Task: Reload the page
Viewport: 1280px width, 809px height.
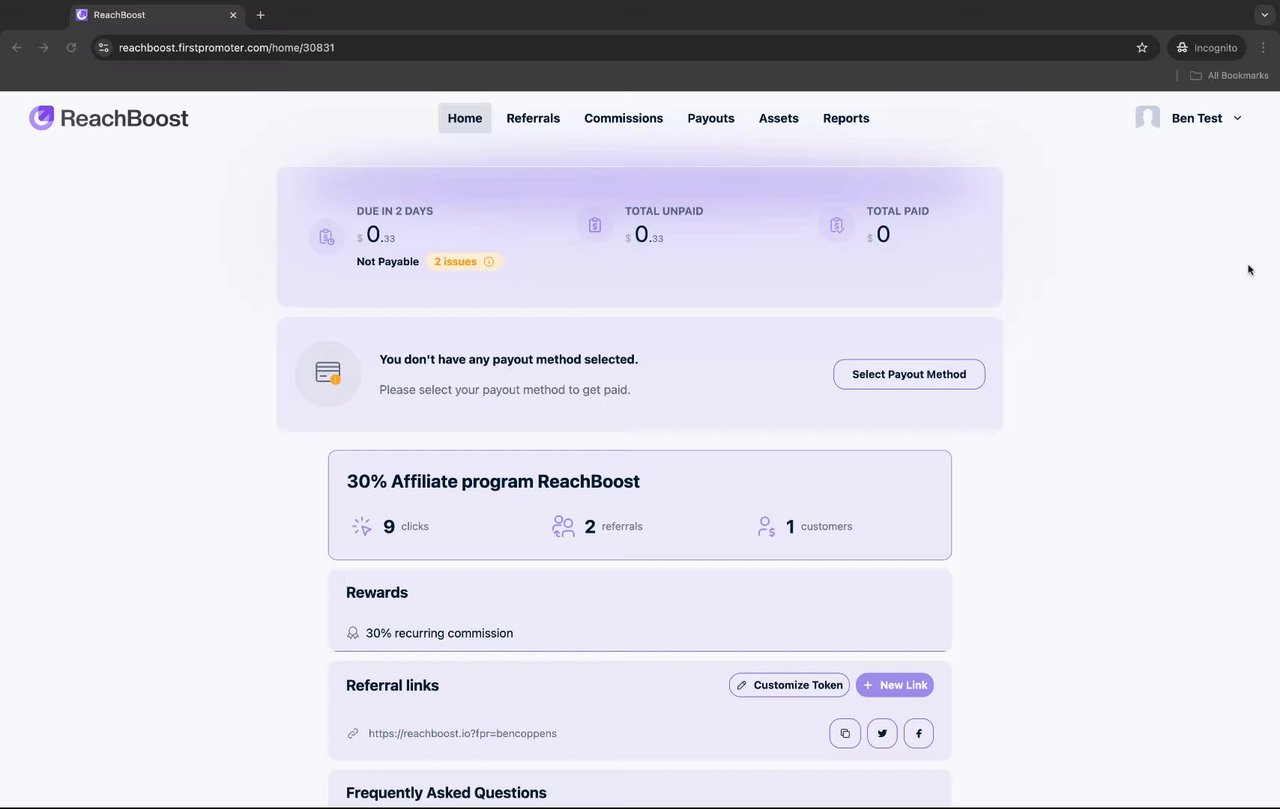Action: (71, 47)
